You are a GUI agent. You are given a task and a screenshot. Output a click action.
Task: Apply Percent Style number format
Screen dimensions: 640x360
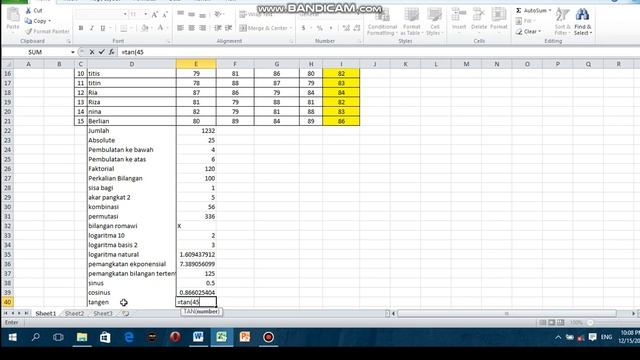point(320,28)
